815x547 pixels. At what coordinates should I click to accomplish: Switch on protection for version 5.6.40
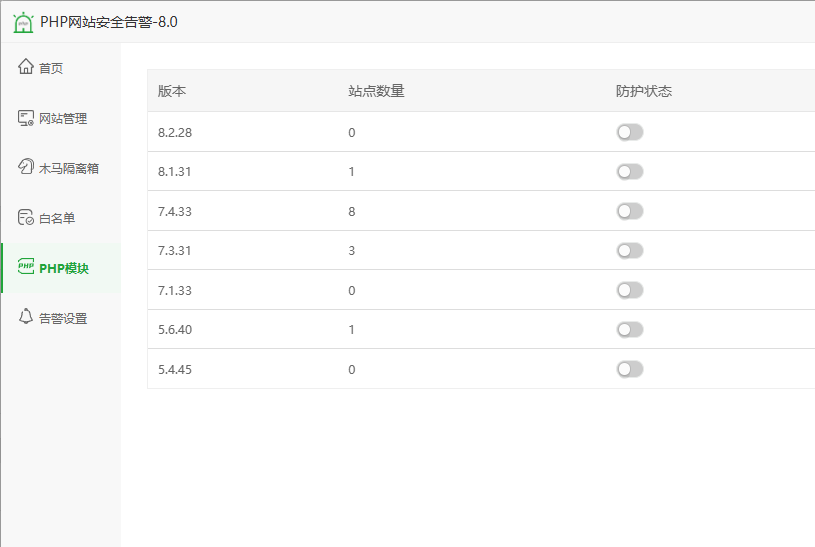[x=629, y=329]
